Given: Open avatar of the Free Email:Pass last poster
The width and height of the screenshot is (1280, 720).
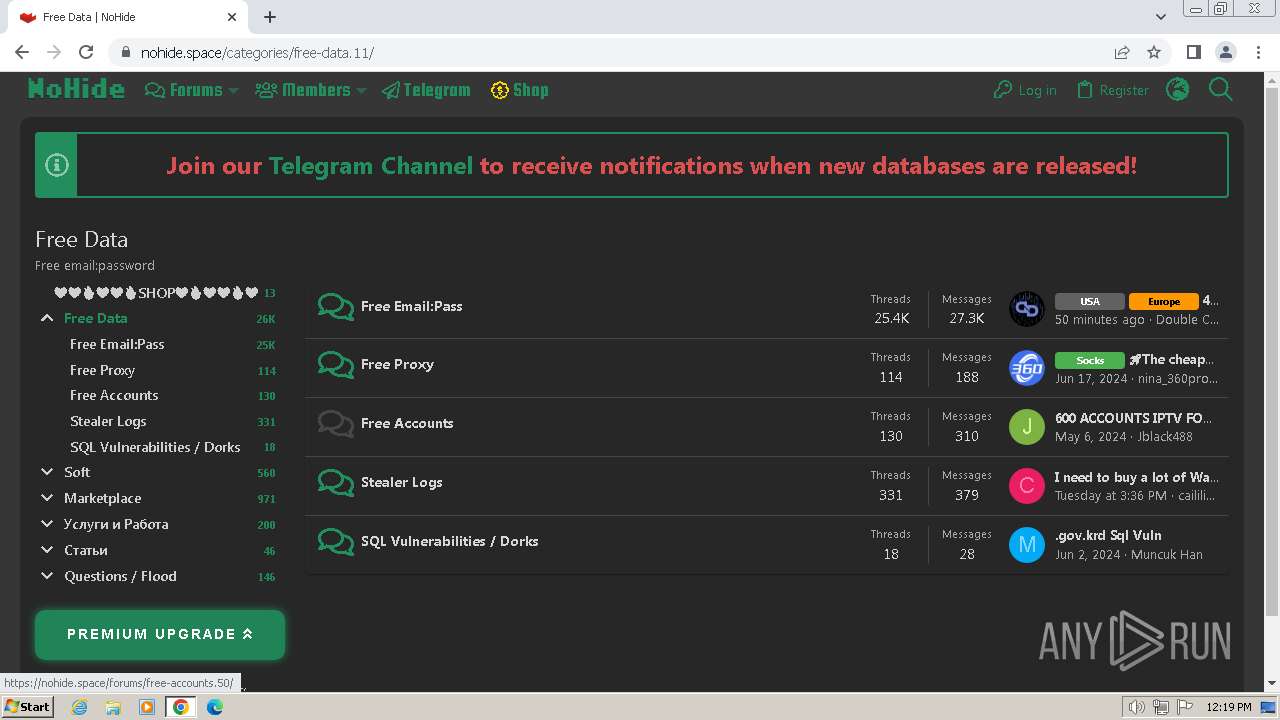Looking at the screenshot, I should click(1027, 309).
